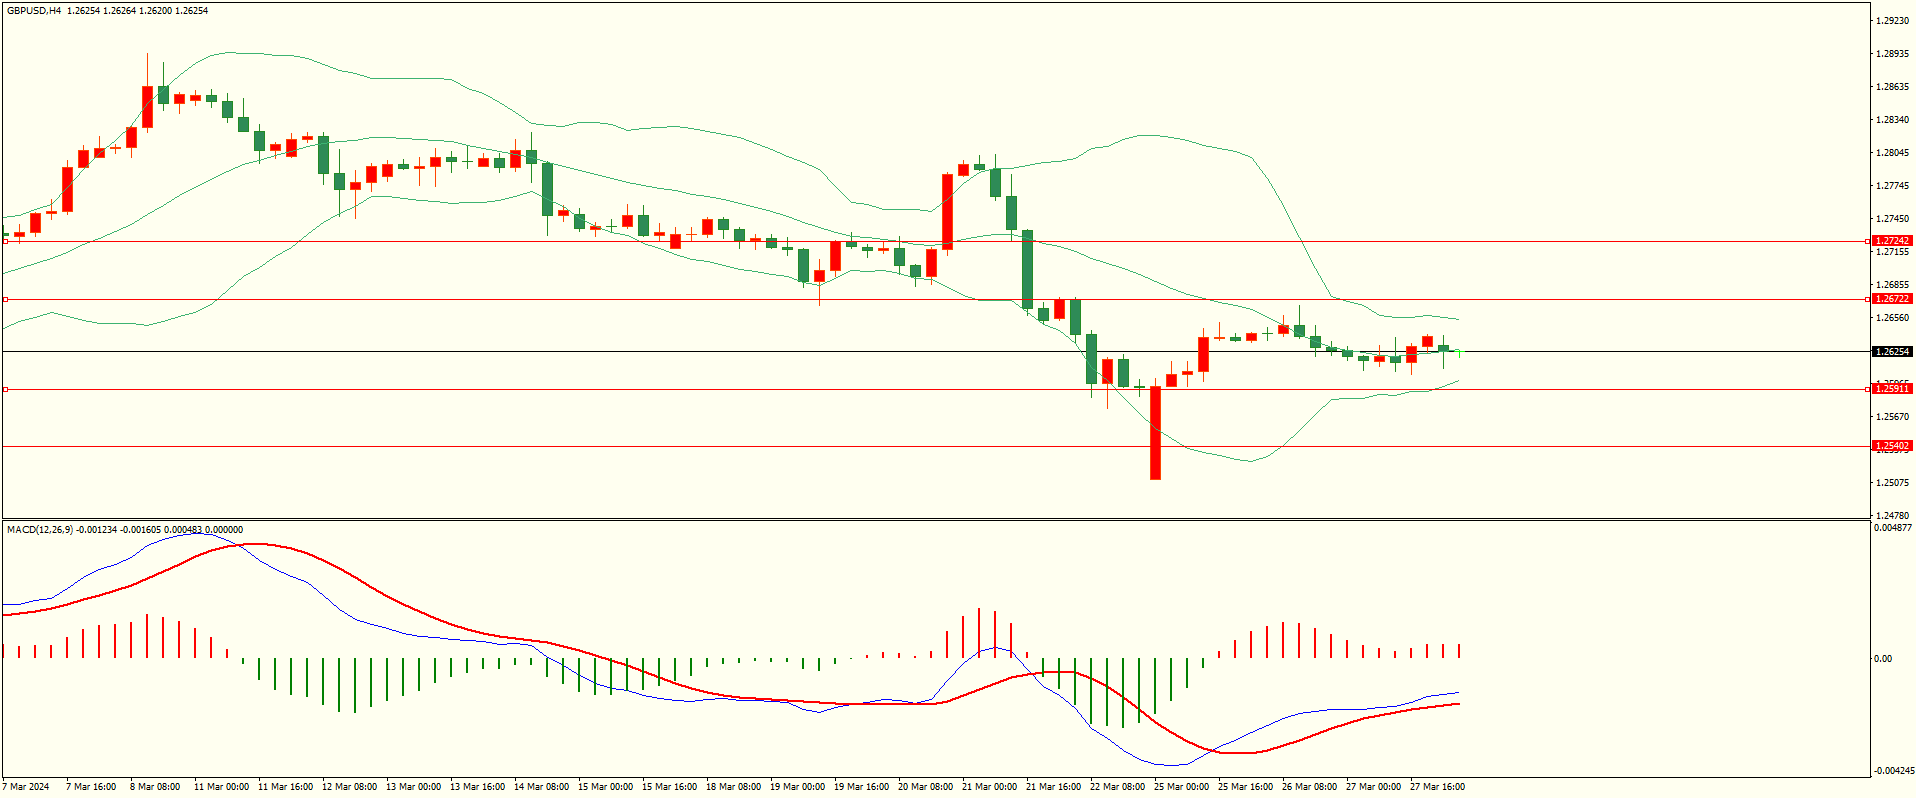Click the 0.00 MACD zero level label

1883,659
